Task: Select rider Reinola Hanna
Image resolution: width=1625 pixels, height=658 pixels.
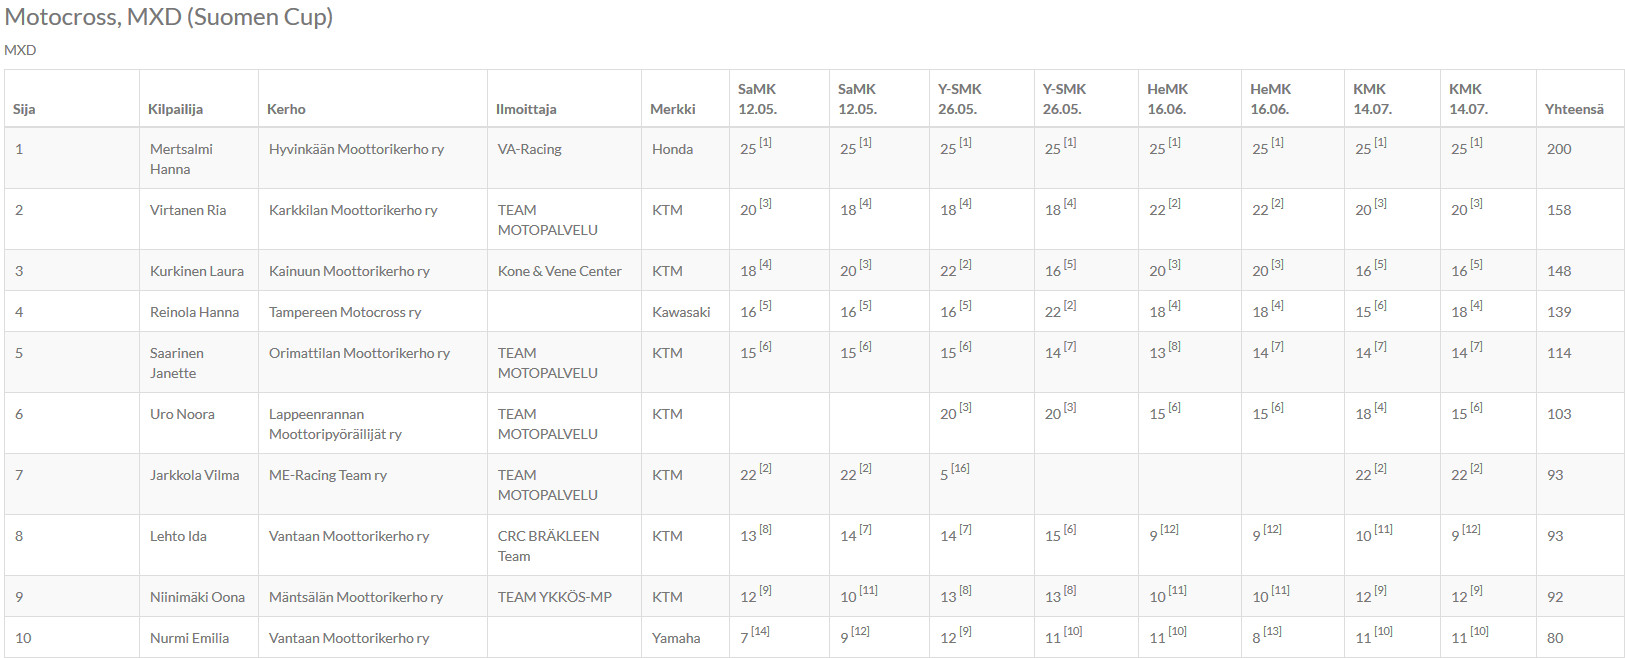Action: (x=194, y=312)
